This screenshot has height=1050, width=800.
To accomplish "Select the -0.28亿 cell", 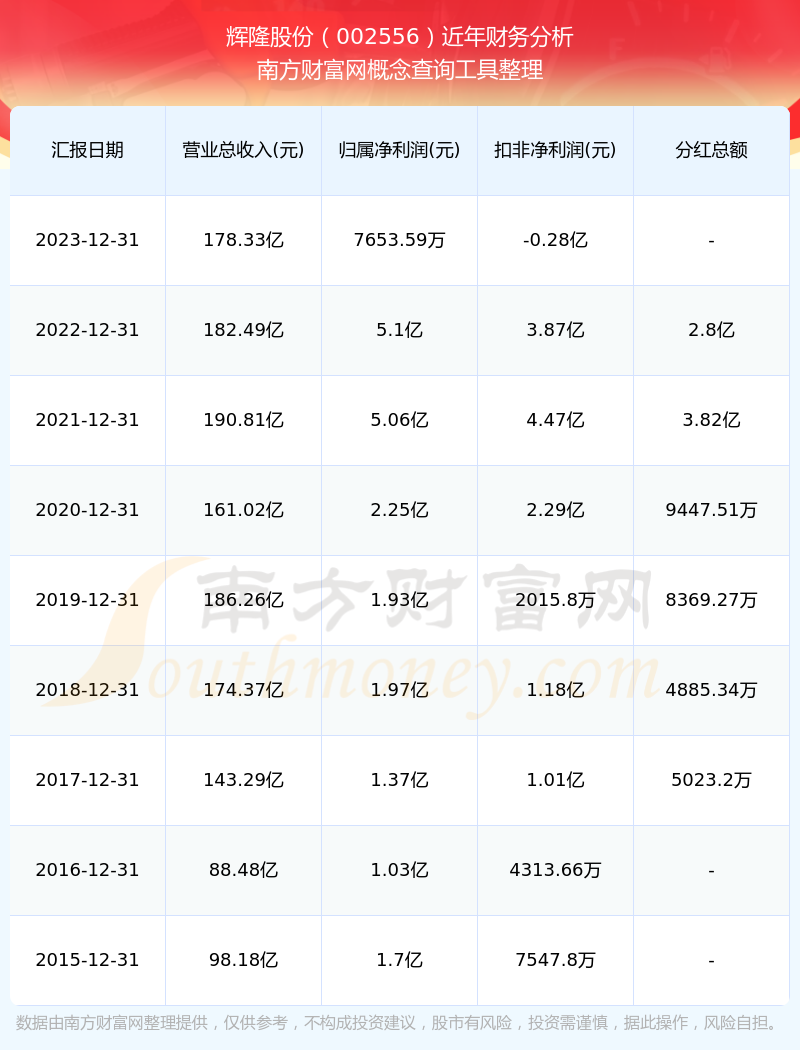I will (556, 240).
